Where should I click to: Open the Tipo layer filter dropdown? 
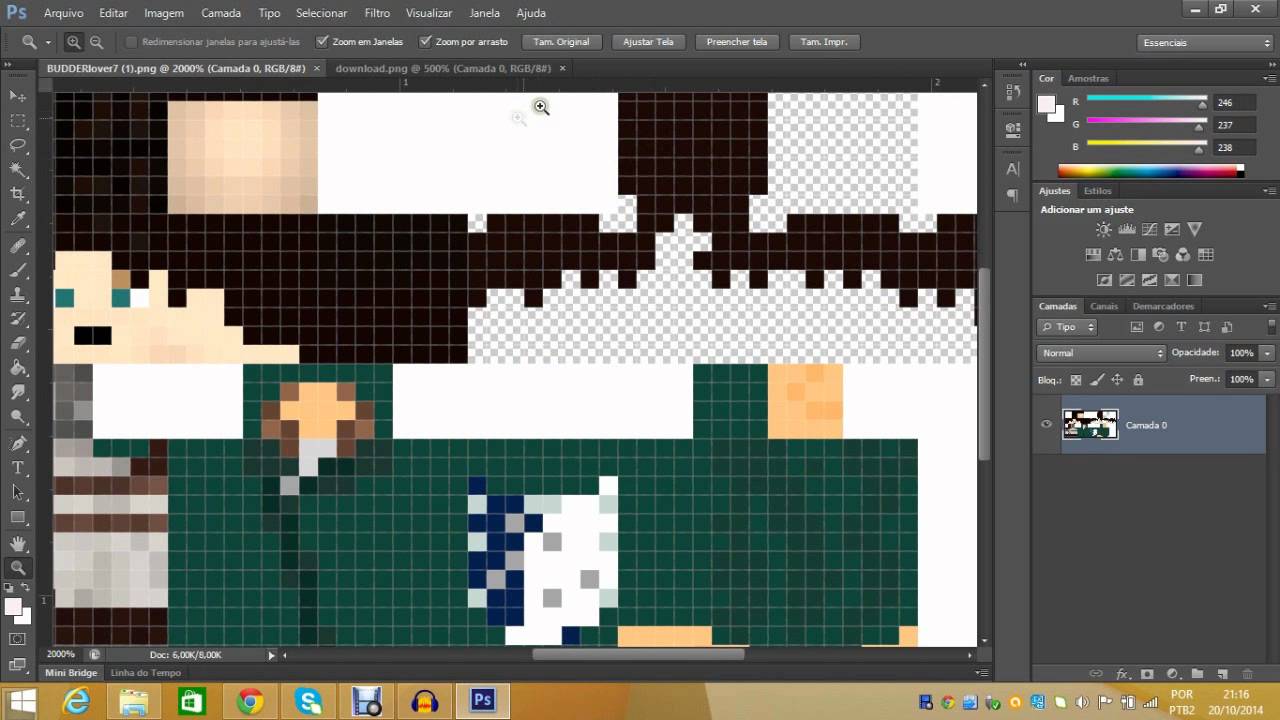coord(1068,327)
